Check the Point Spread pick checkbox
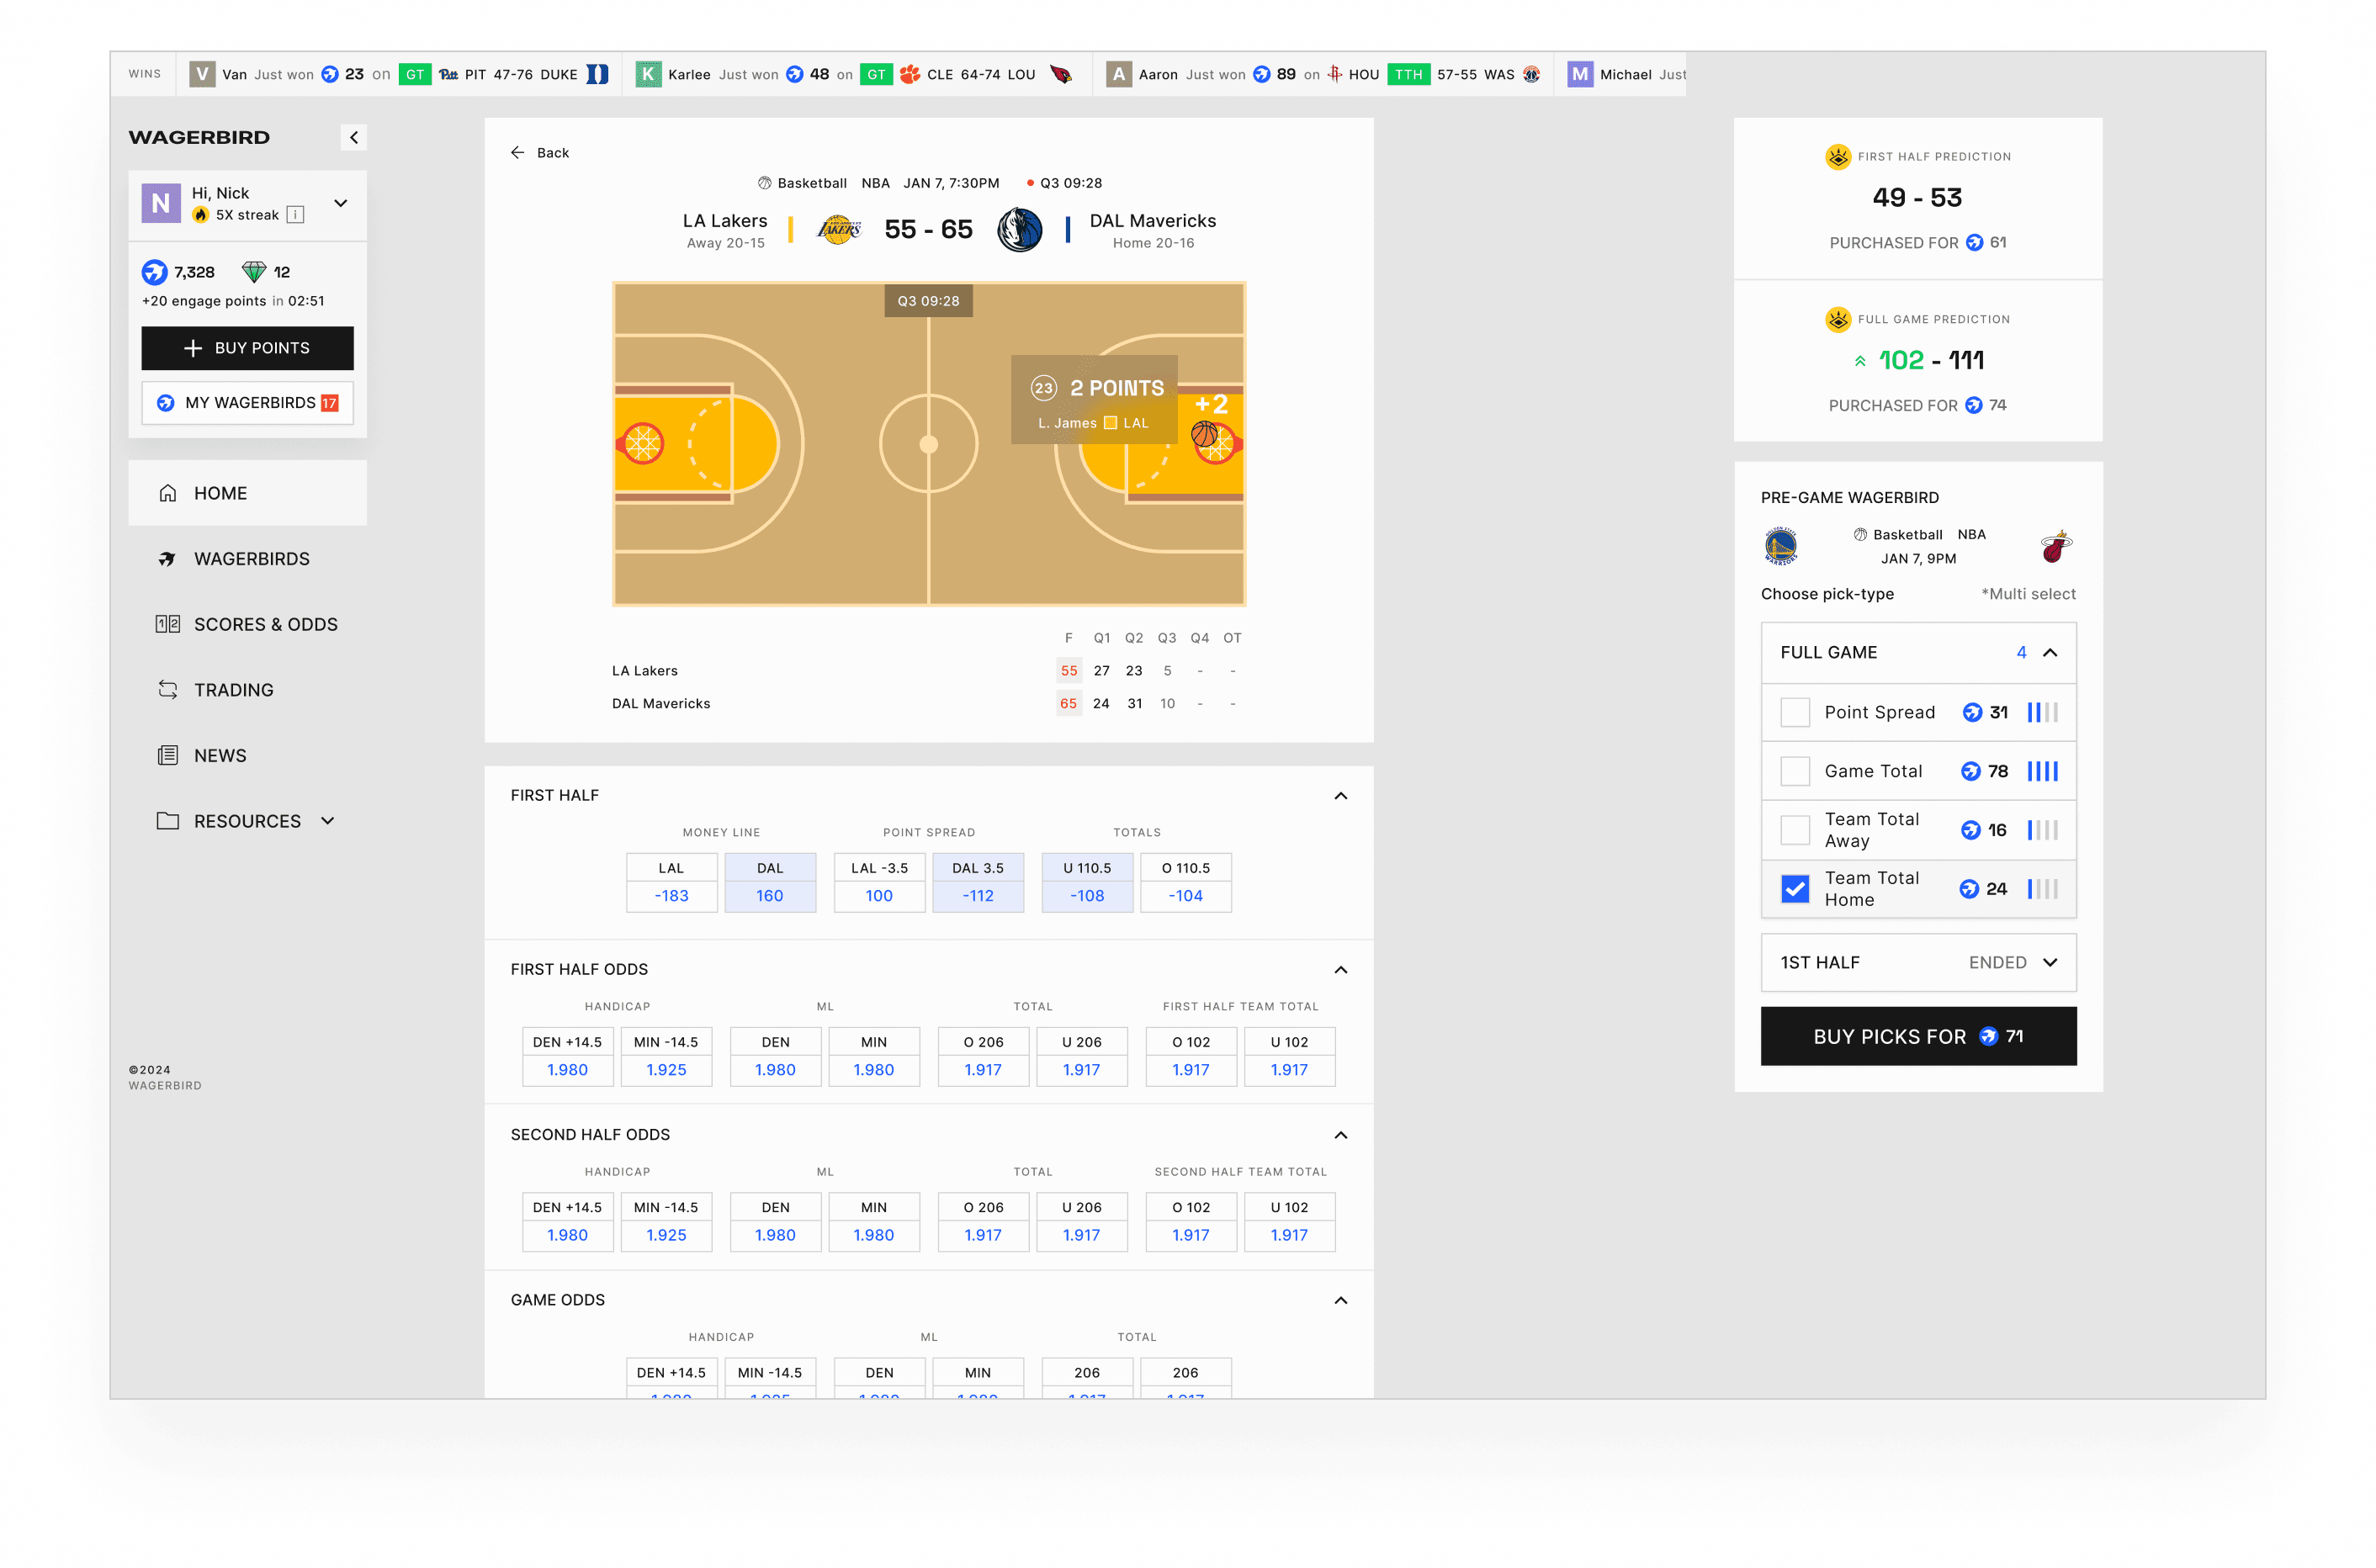The image size is (2376, 1568). tap(1794, 712)
